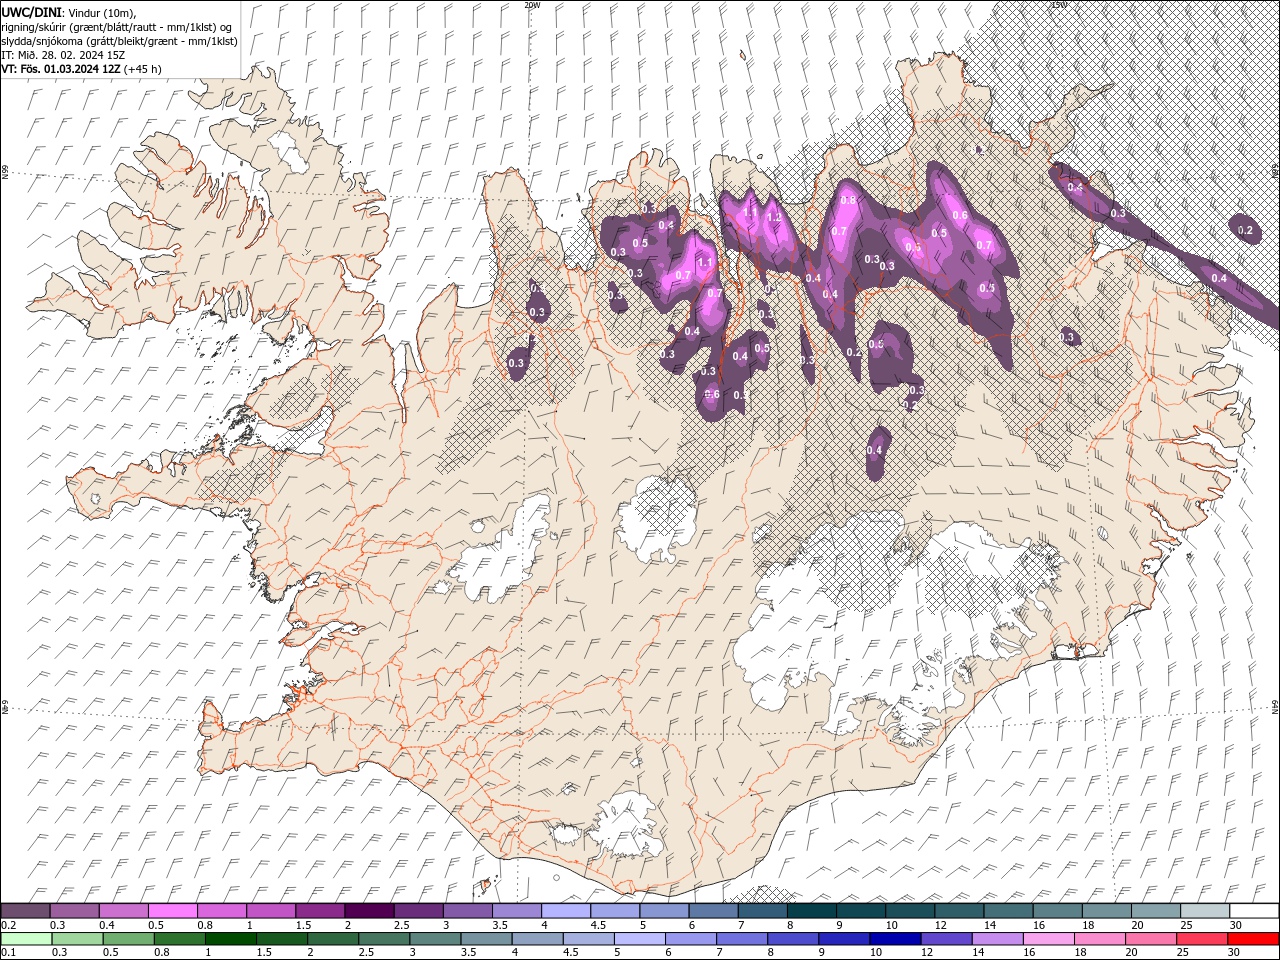Pick bright pink 0.5 swatch in upper legend row

172,911
